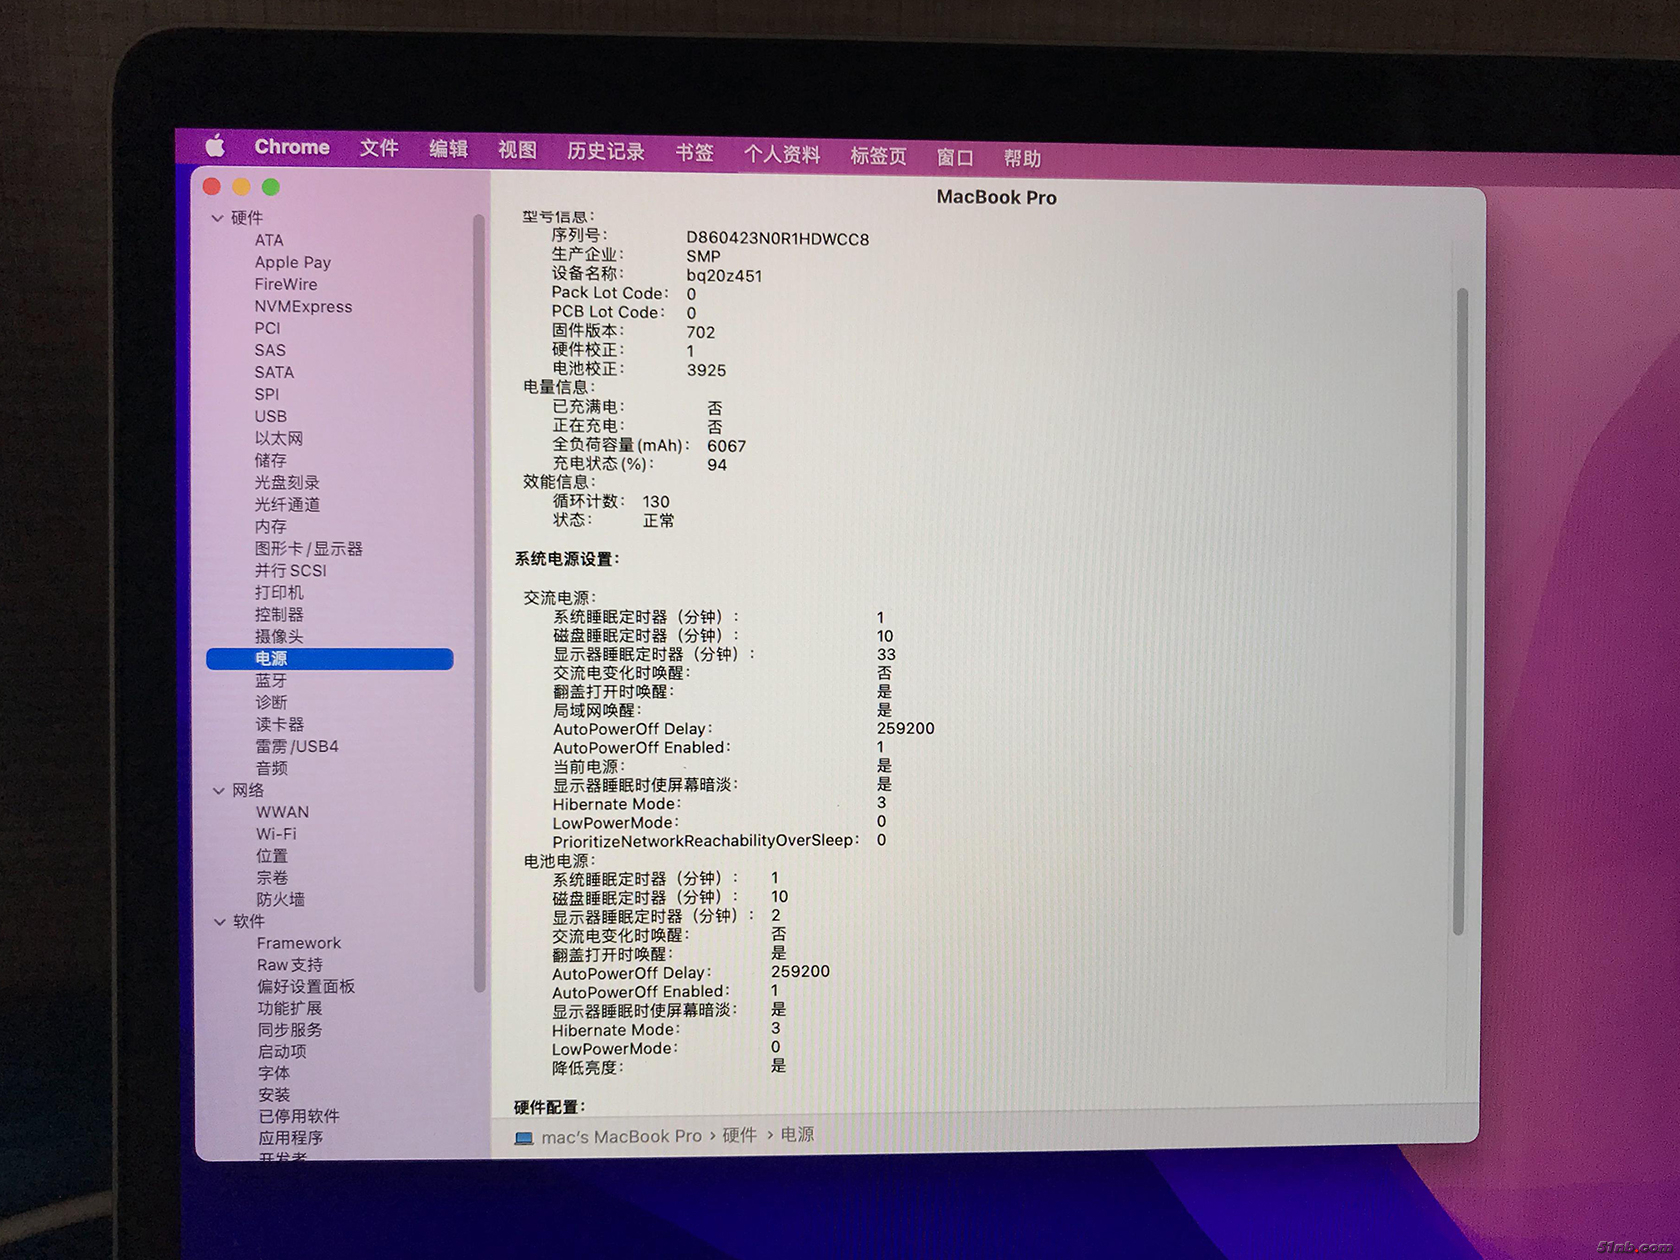Select 光盘刻录 in the sidebar

pos(287,482)
